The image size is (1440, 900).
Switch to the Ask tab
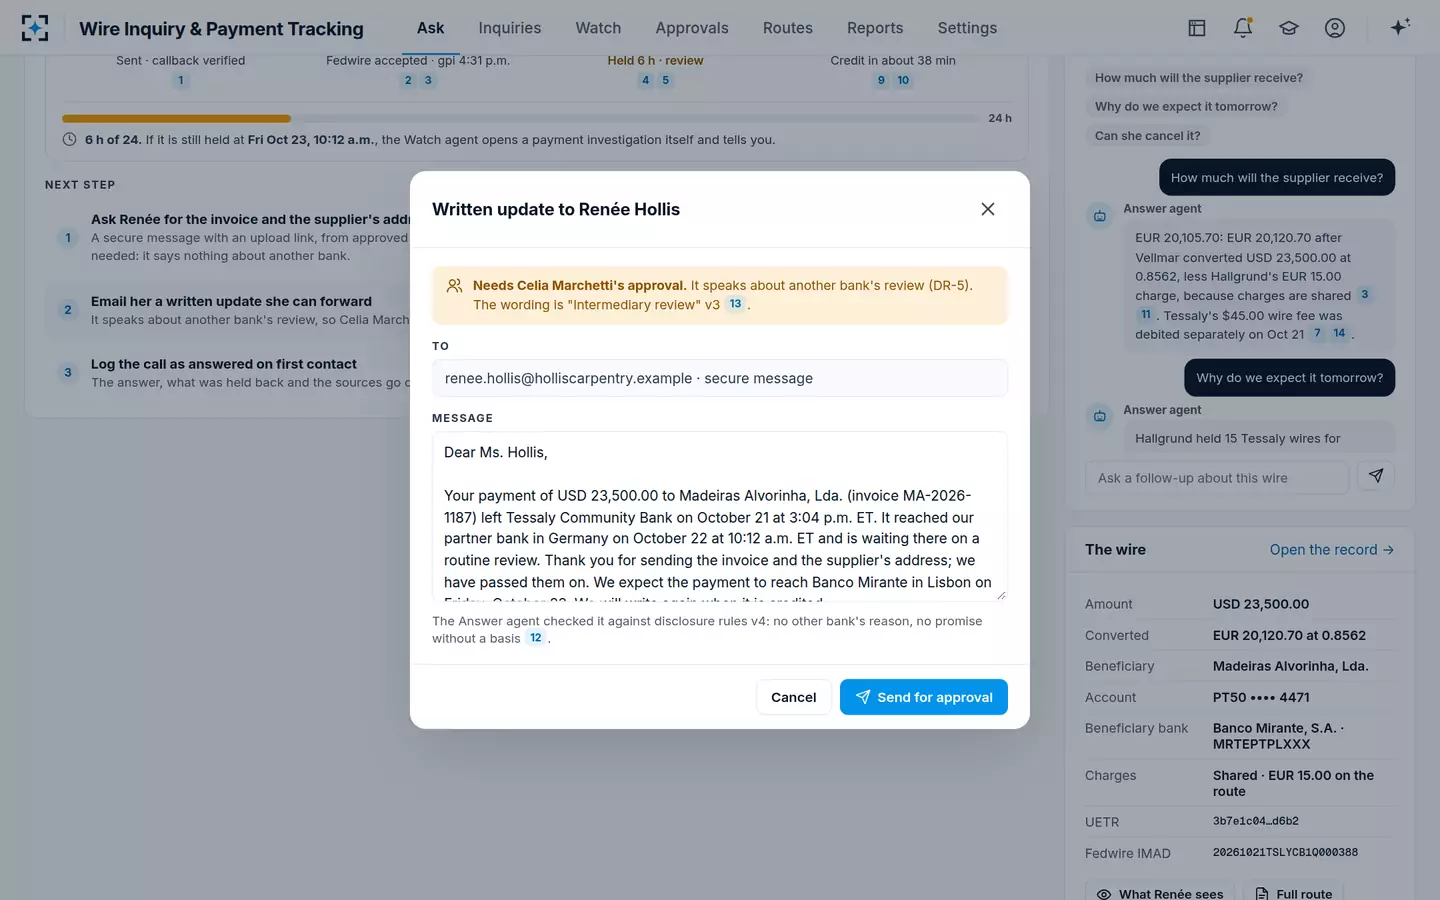430,28
